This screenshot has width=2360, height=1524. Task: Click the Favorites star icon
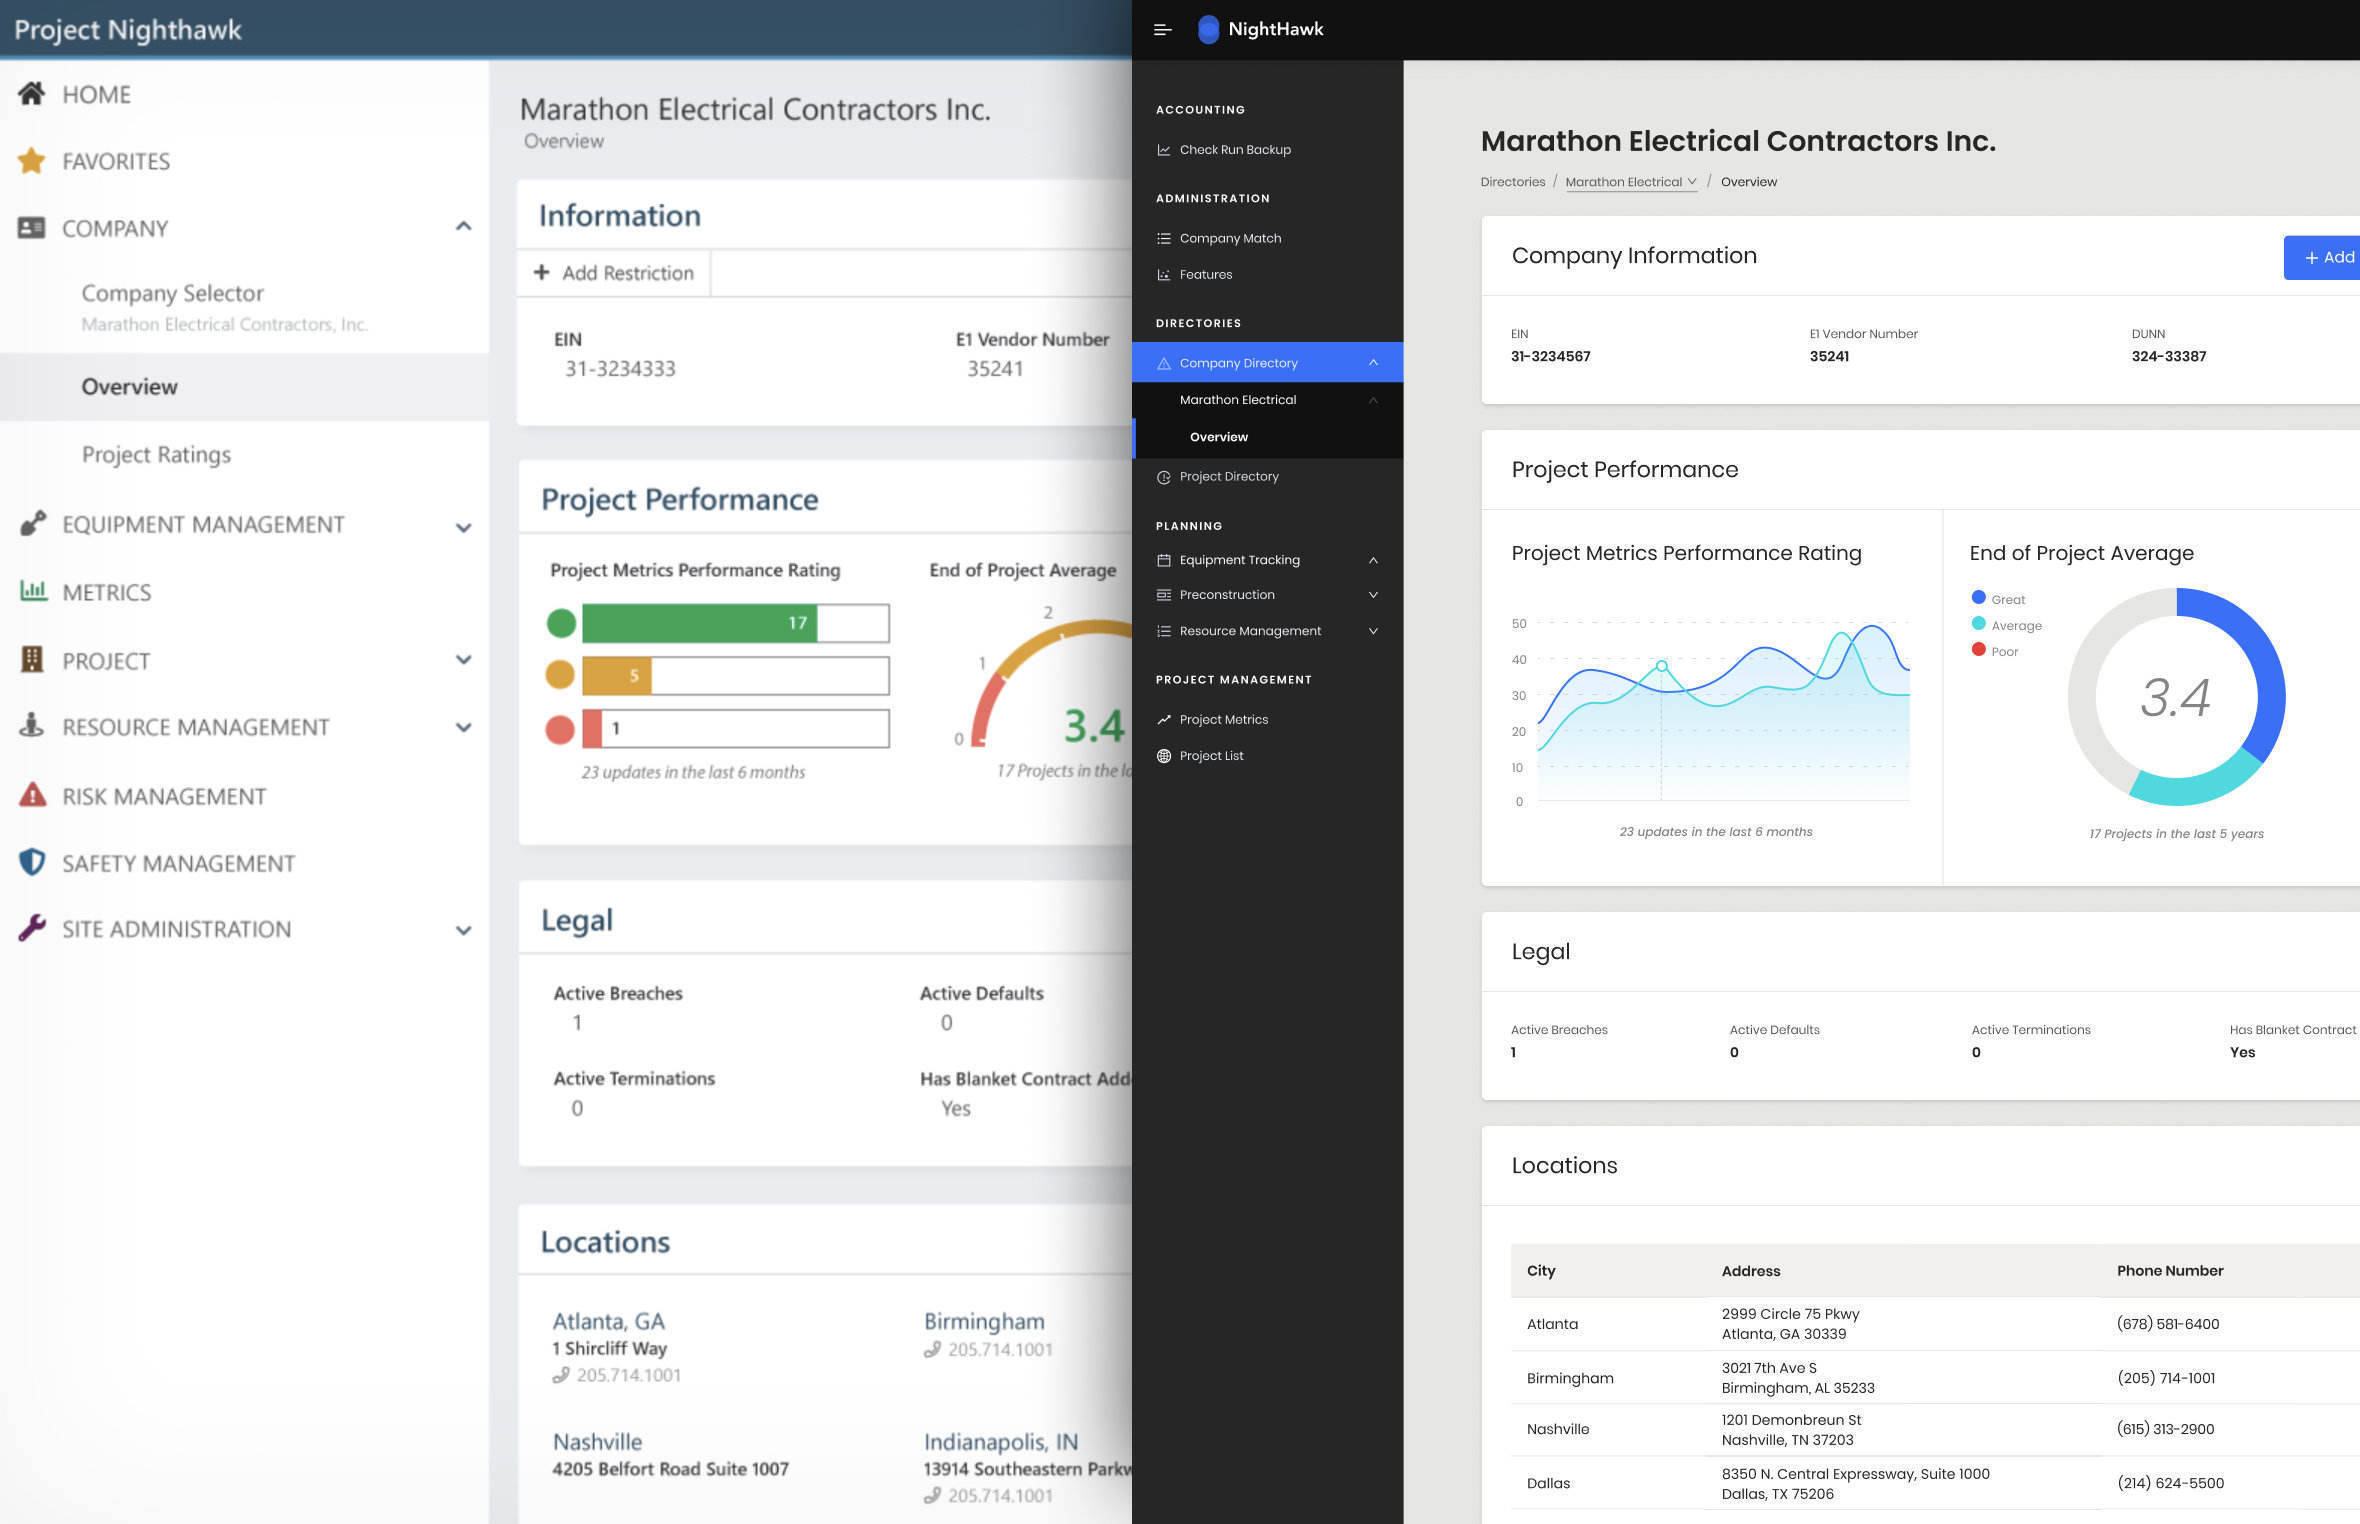32,161
